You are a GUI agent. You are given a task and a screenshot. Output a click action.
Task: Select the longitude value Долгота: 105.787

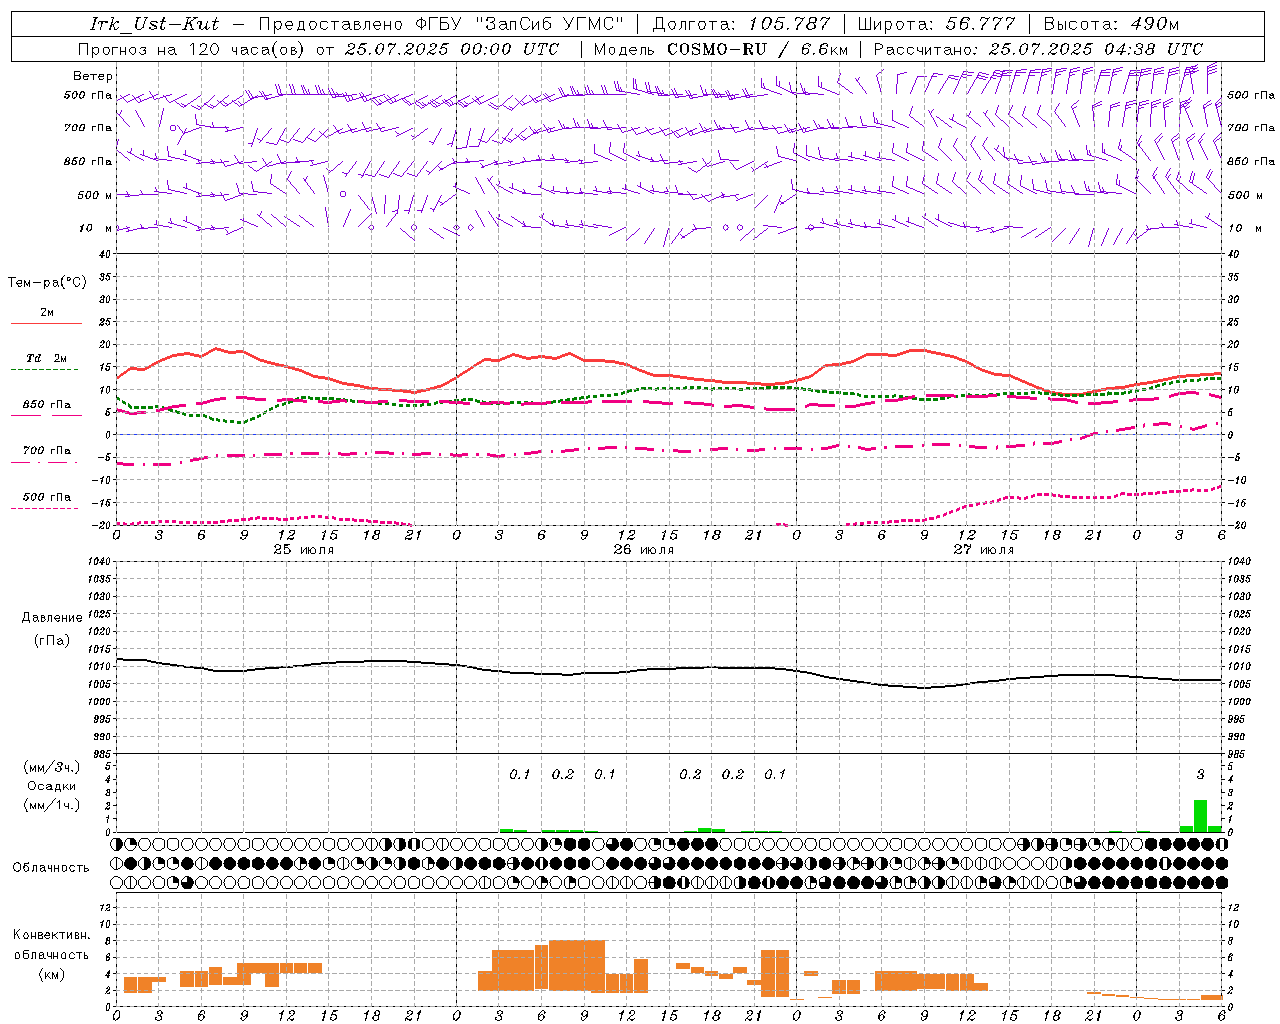point(741,24)
